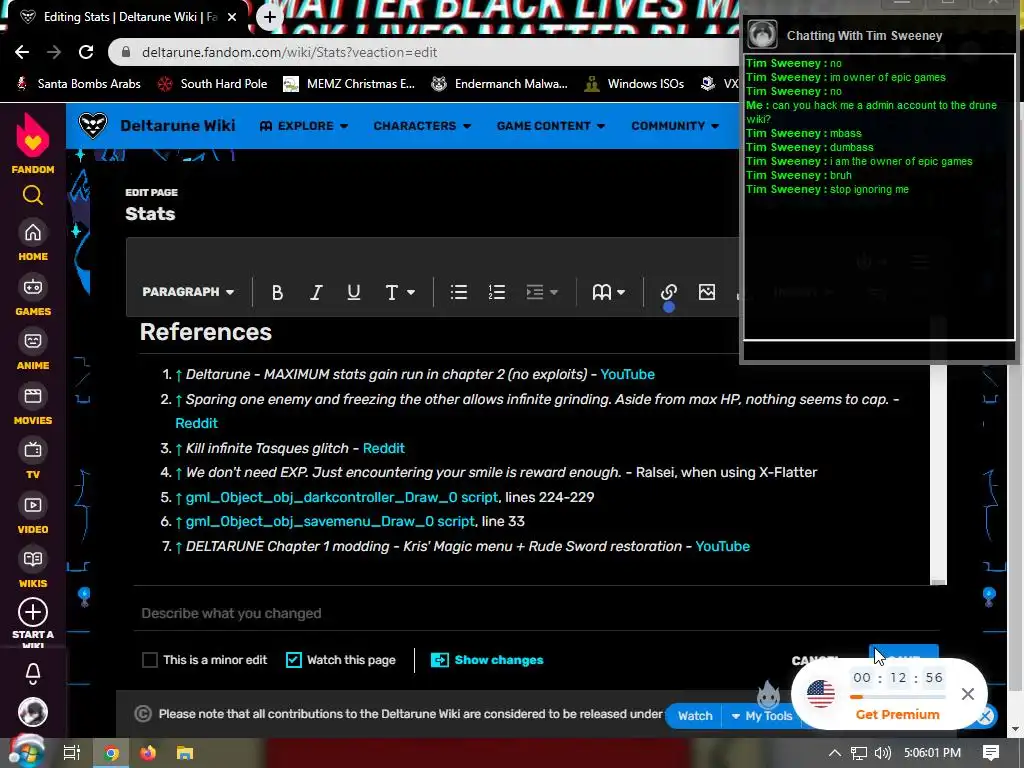The image size is (1024, 768).
Task: Insert a numbered list
Action: 497,292
